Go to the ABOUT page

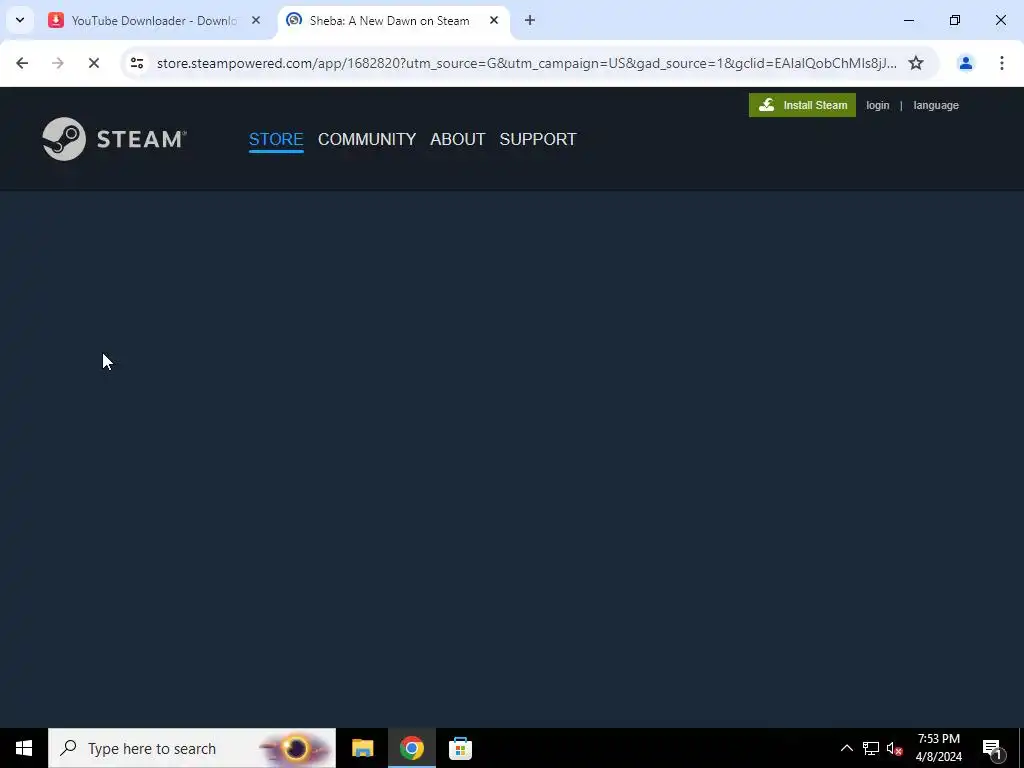[457, 139]
